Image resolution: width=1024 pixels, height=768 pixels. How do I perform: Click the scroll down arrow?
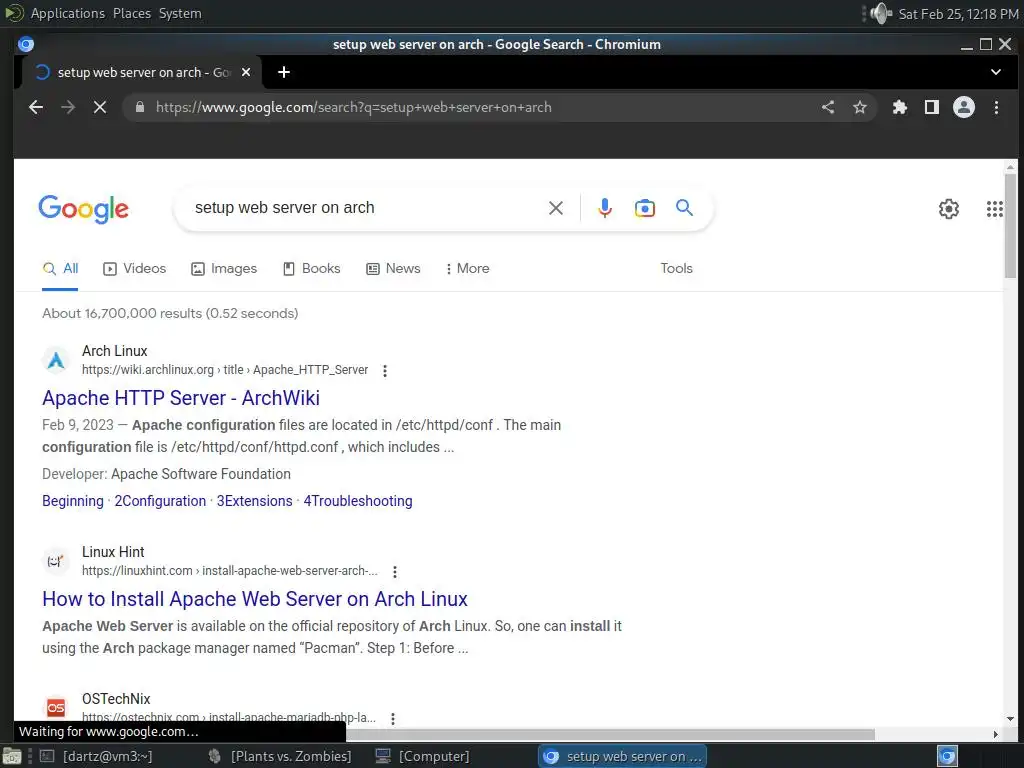click(1010, 718)
